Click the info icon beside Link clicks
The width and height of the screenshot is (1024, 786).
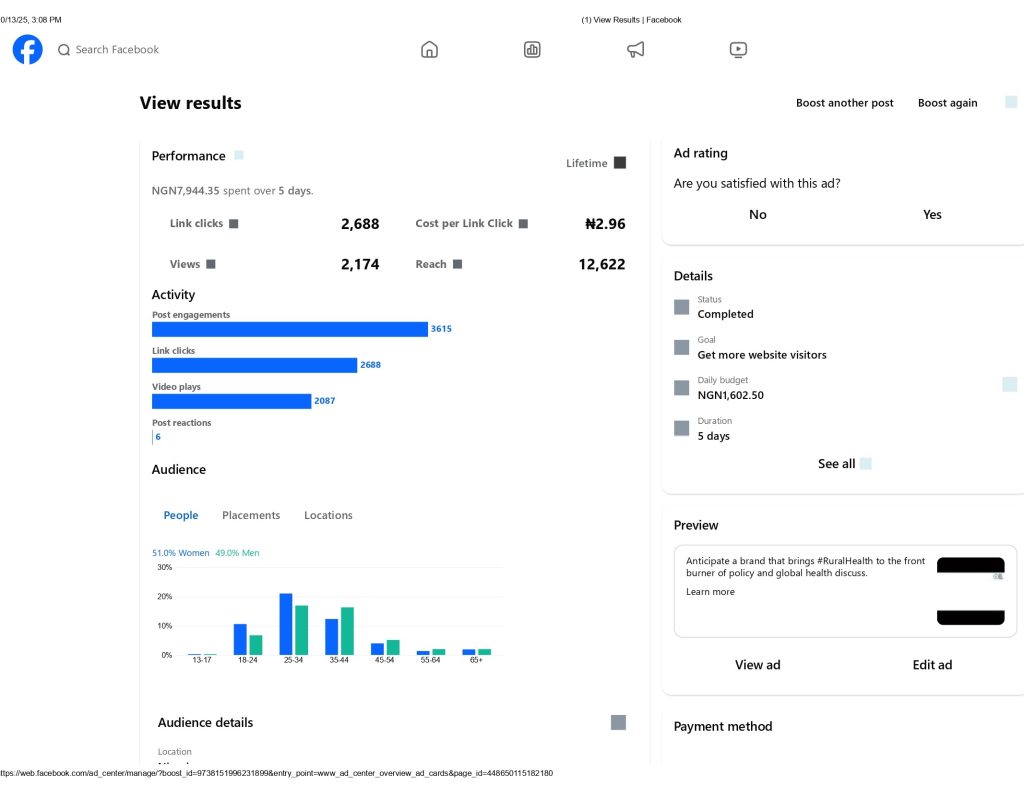tap(234, 224)
